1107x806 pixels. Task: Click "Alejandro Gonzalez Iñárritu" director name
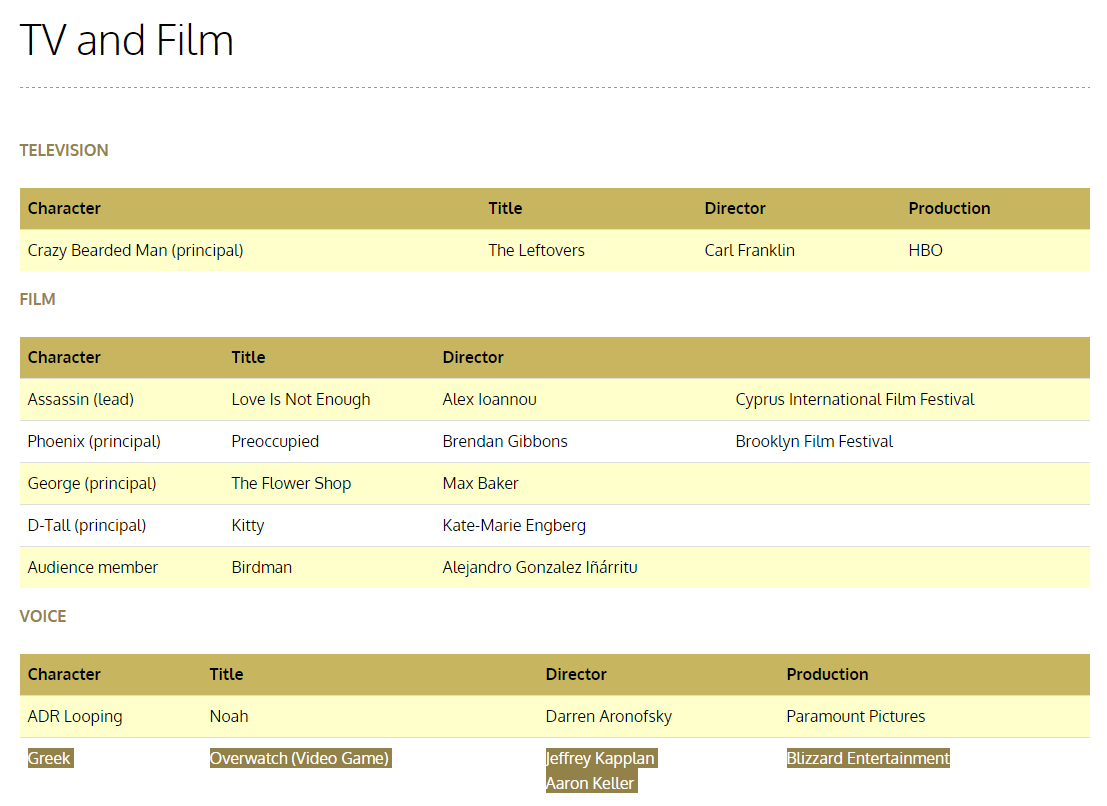[540, 567]
